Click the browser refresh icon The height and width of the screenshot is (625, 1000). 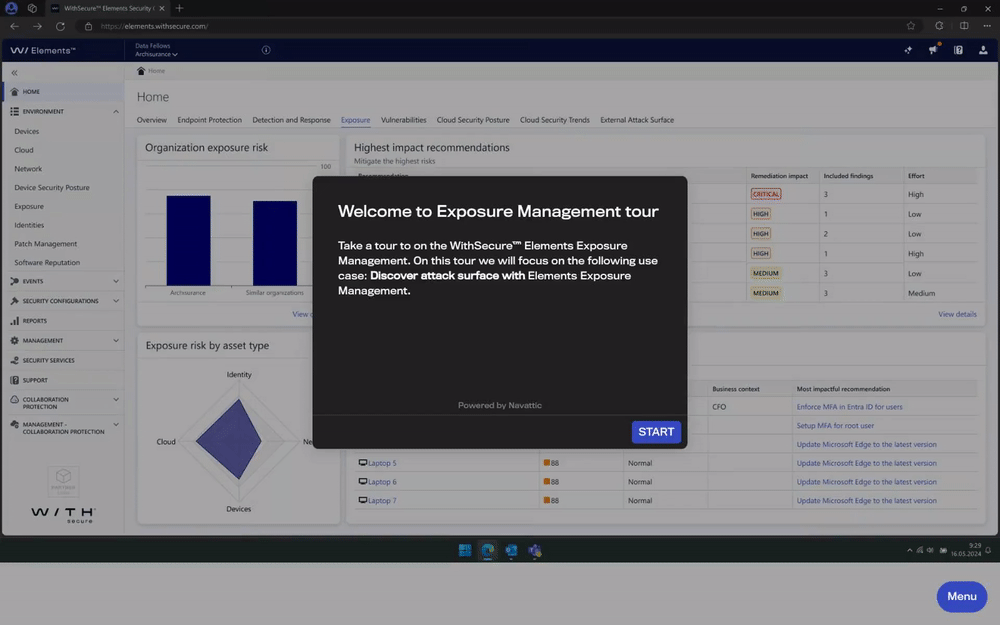[x=61, y=26]
